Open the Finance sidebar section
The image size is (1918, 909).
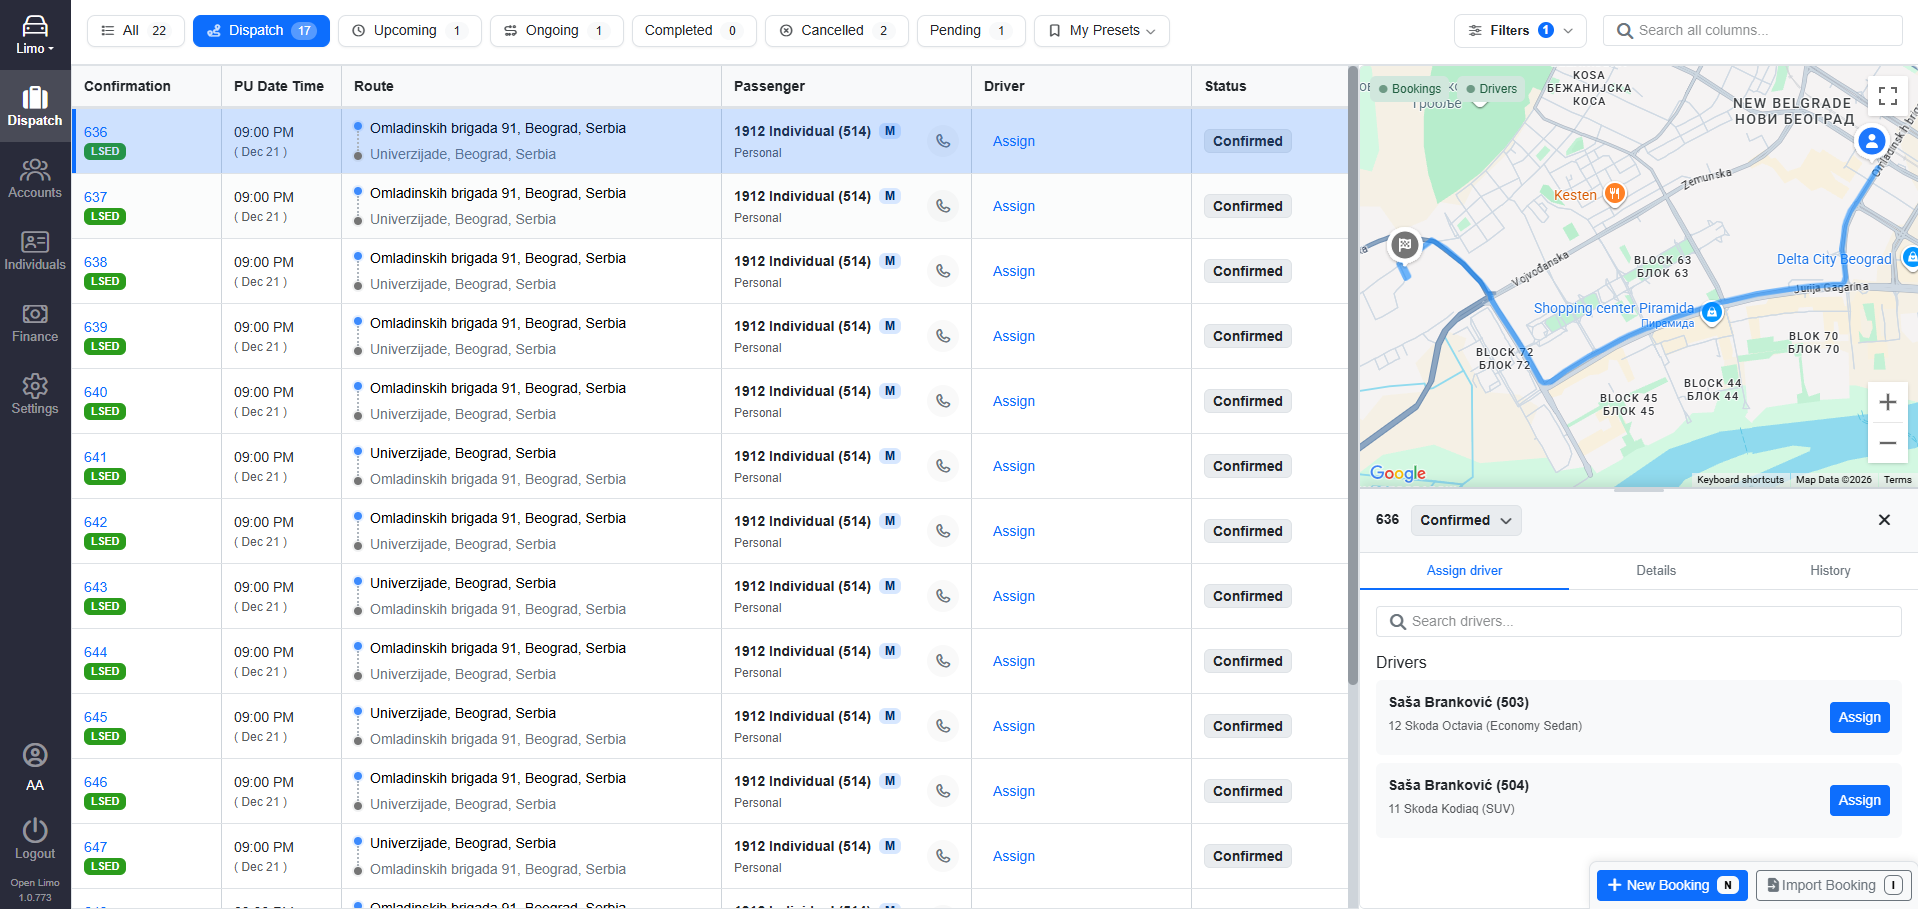click(35, 323)
